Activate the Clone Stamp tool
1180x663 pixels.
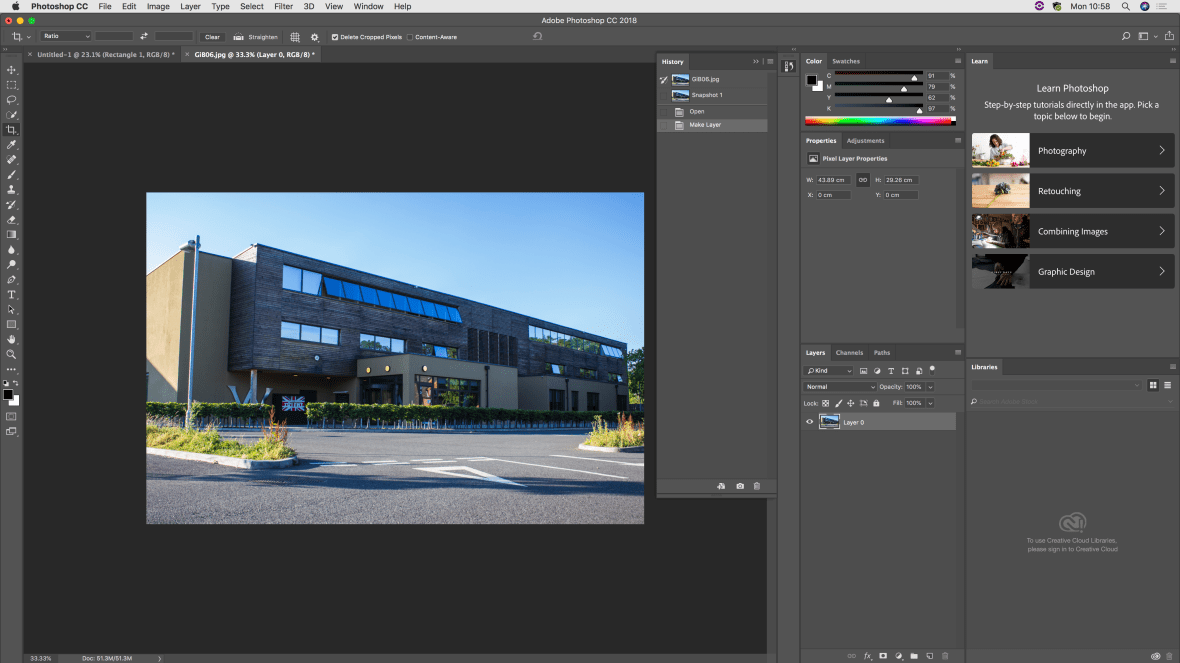[x=12, y=190]
